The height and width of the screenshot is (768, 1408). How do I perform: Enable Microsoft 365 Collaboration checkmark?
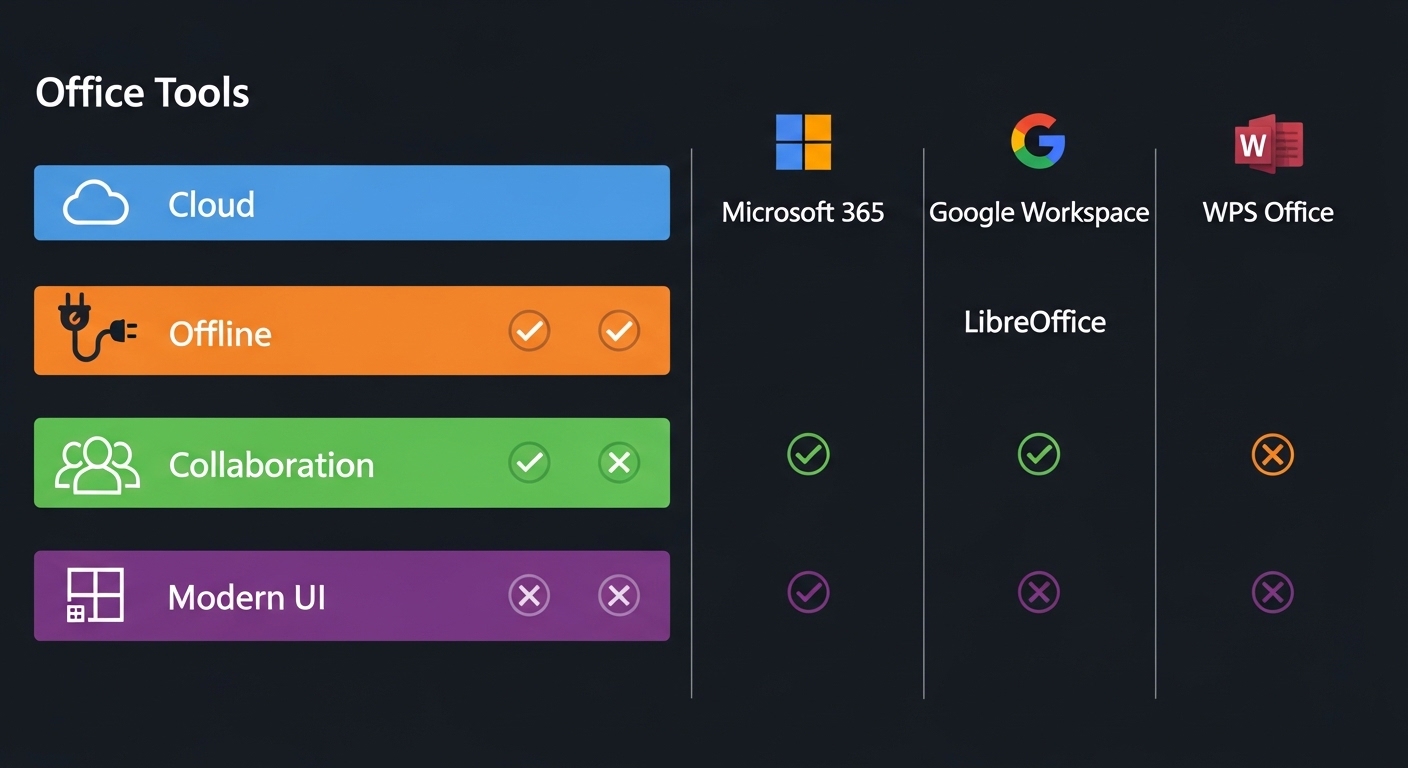point(808,454)
